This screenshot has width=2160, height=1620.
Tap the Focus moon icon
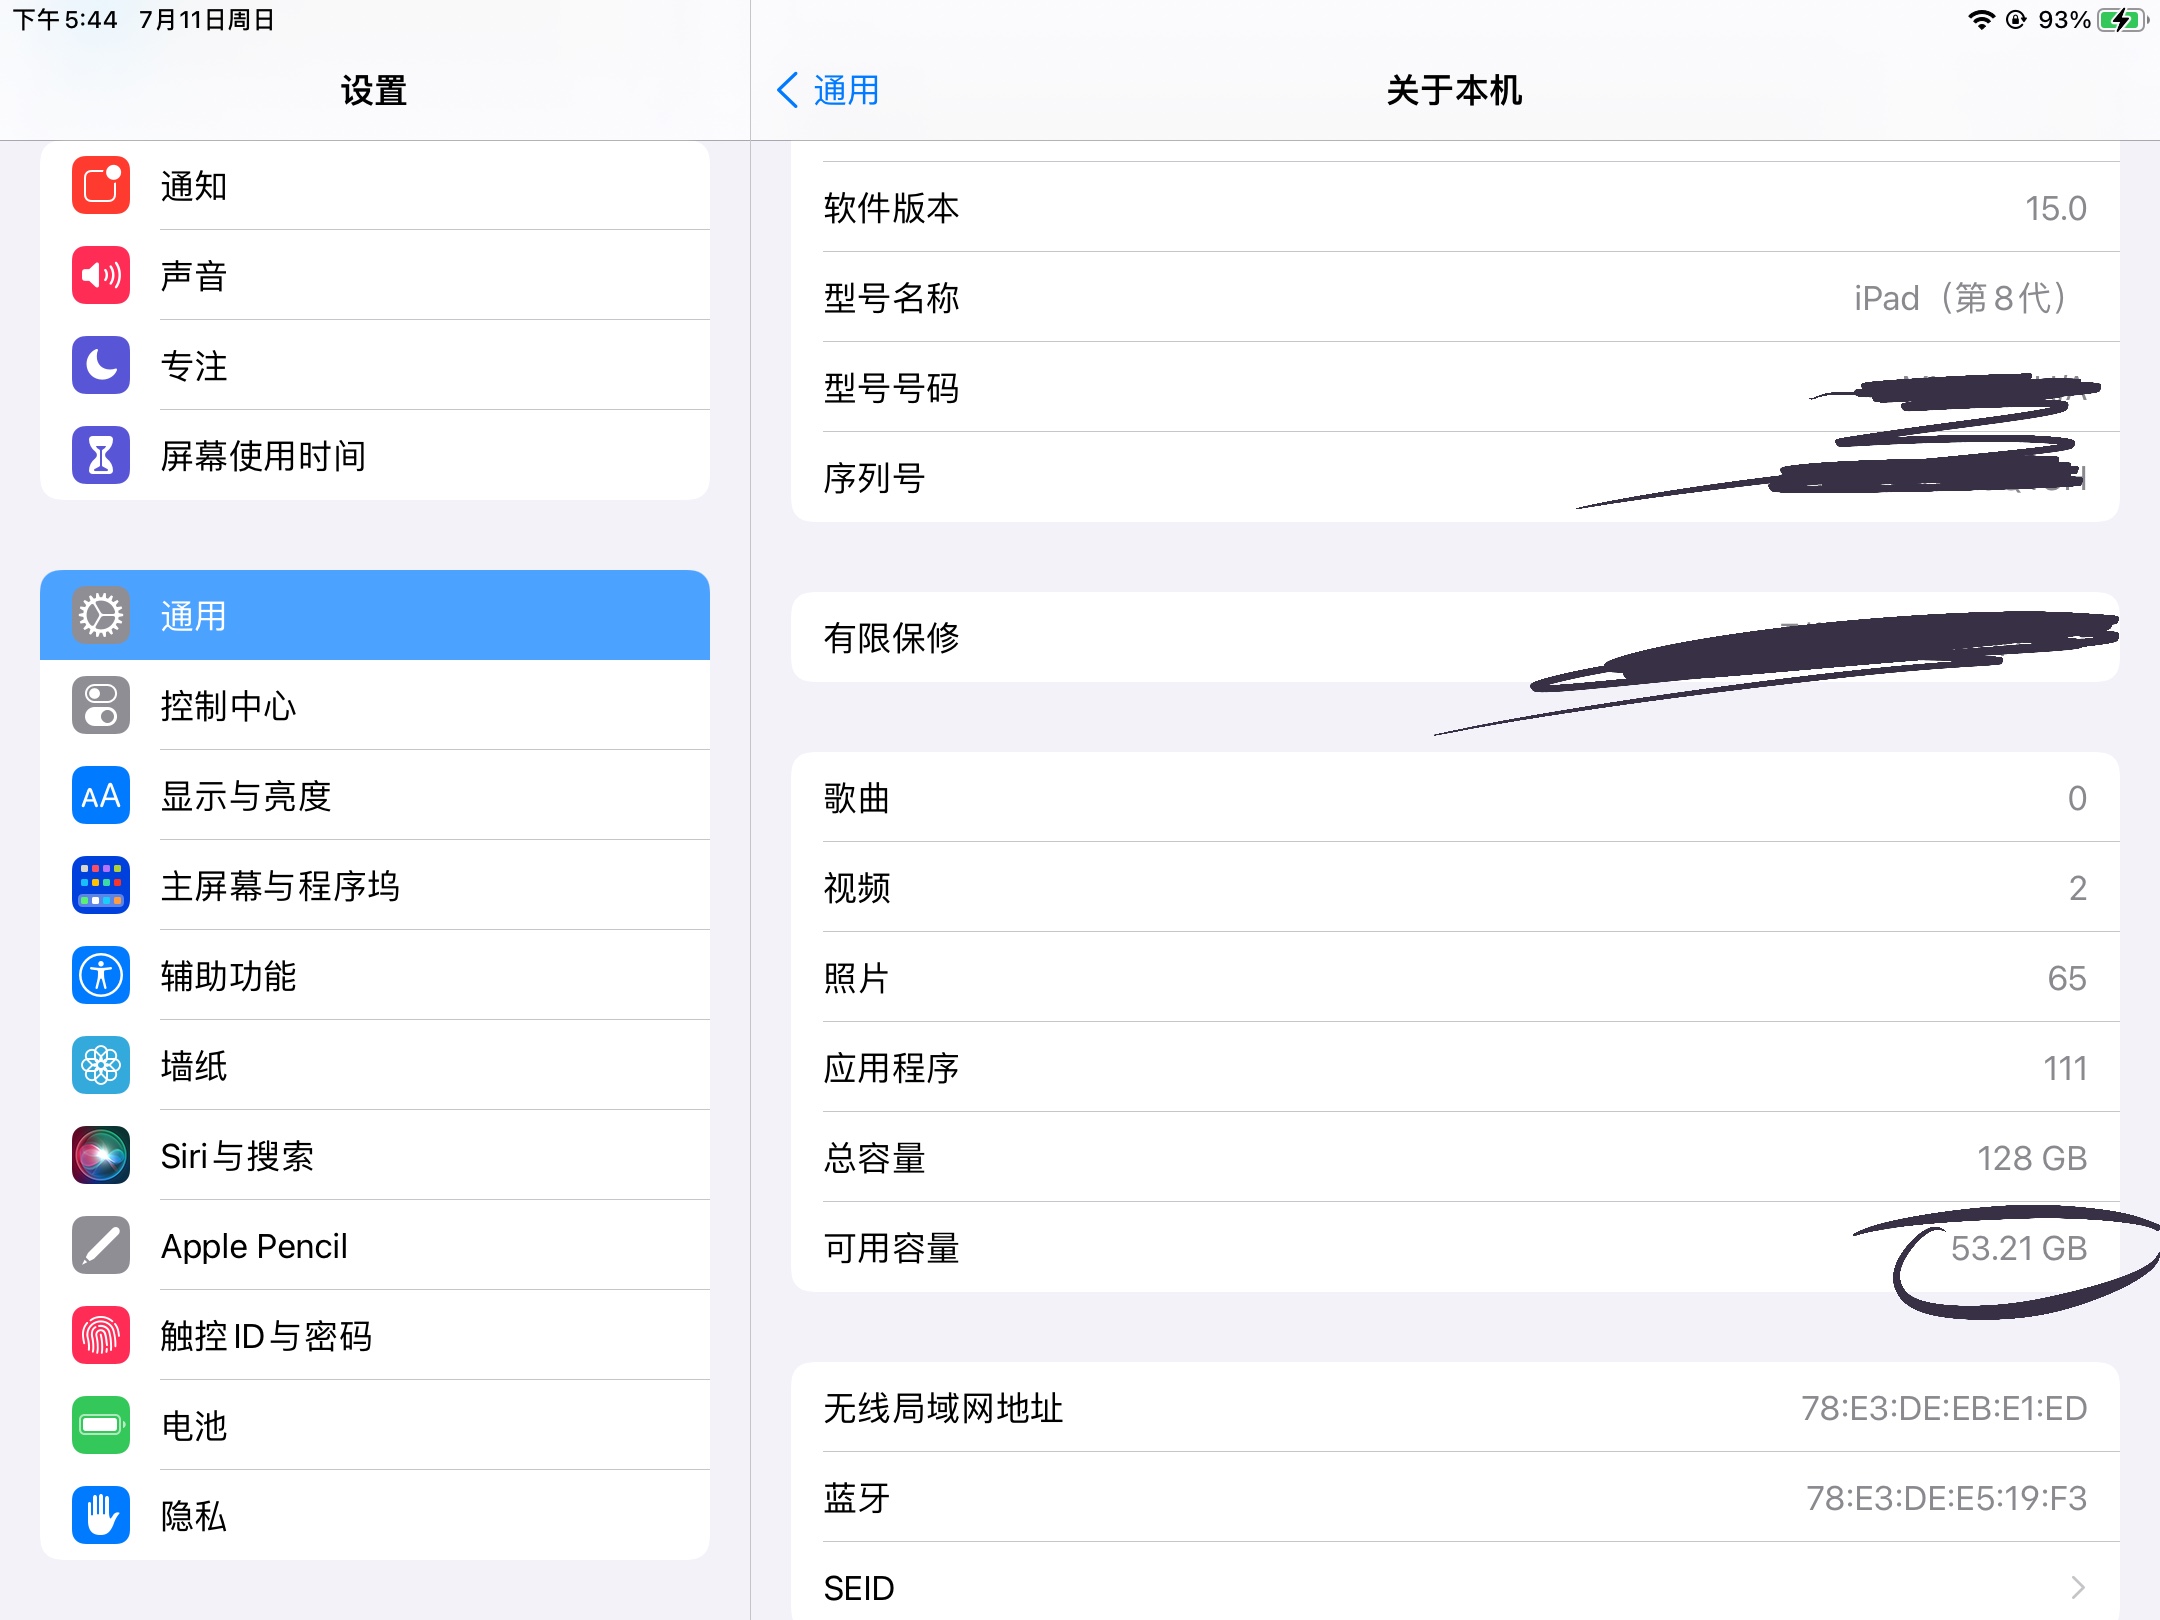[101, 366]
